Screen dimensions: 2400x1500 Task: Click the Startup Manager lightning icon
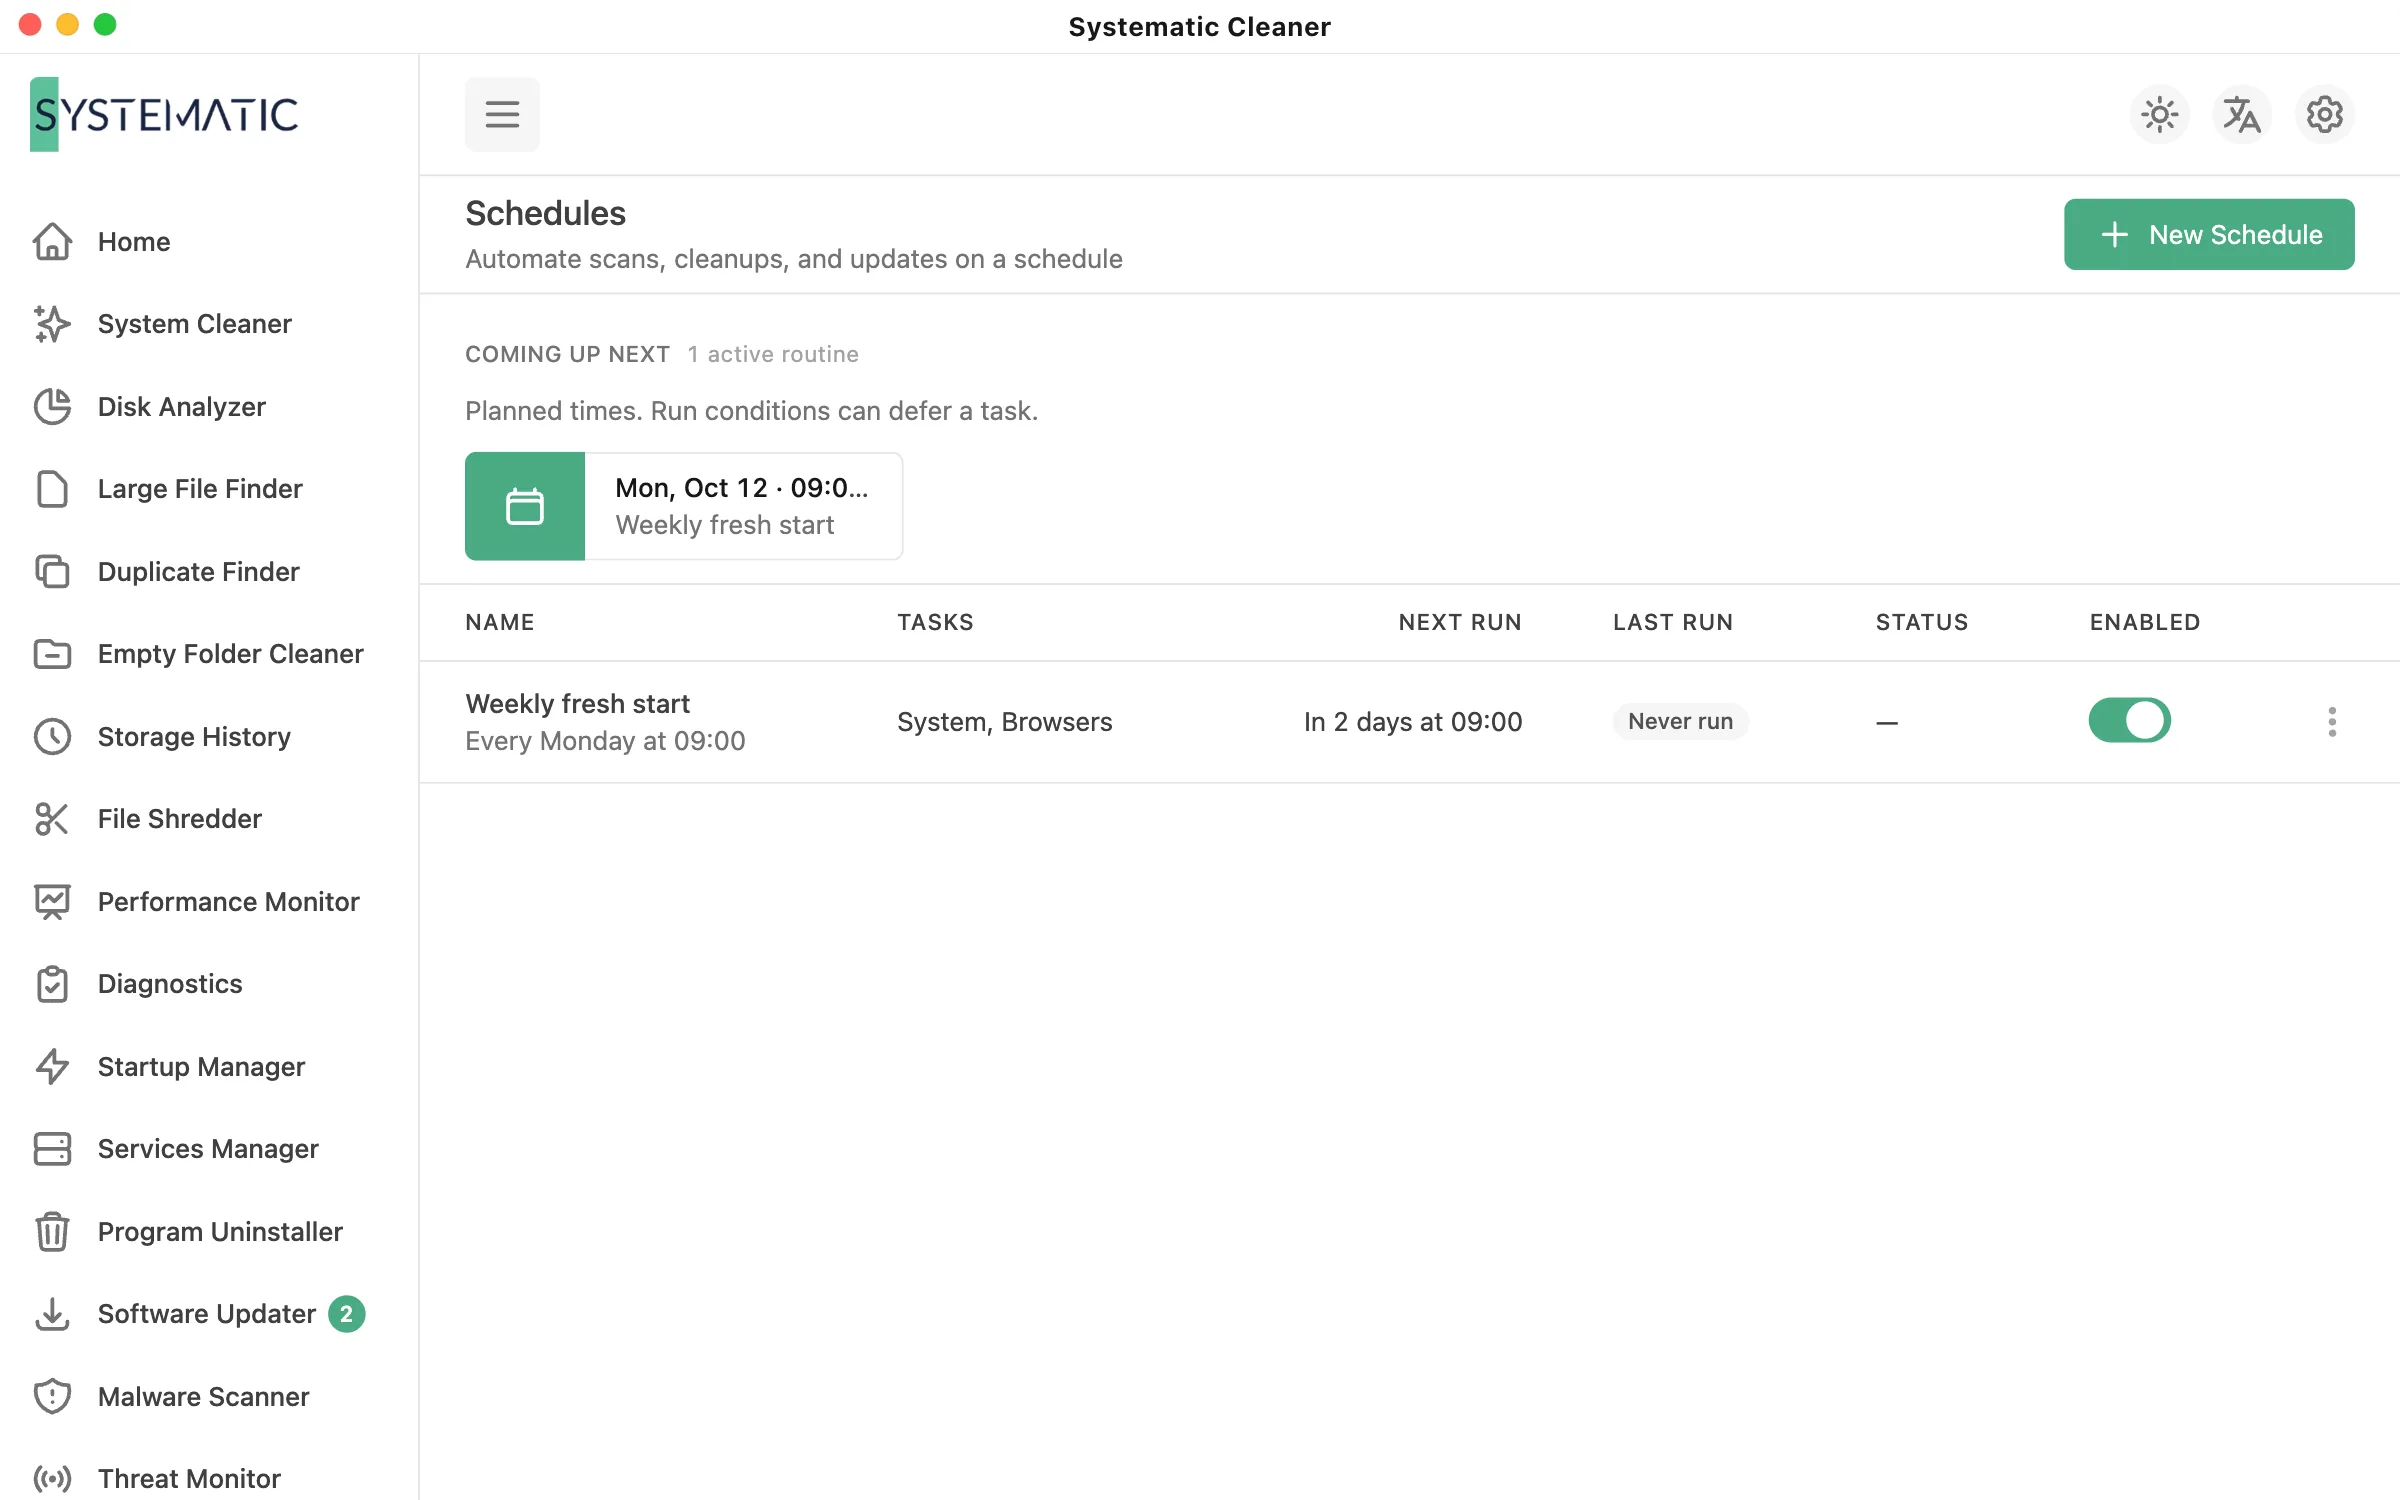click(52, 1066)
